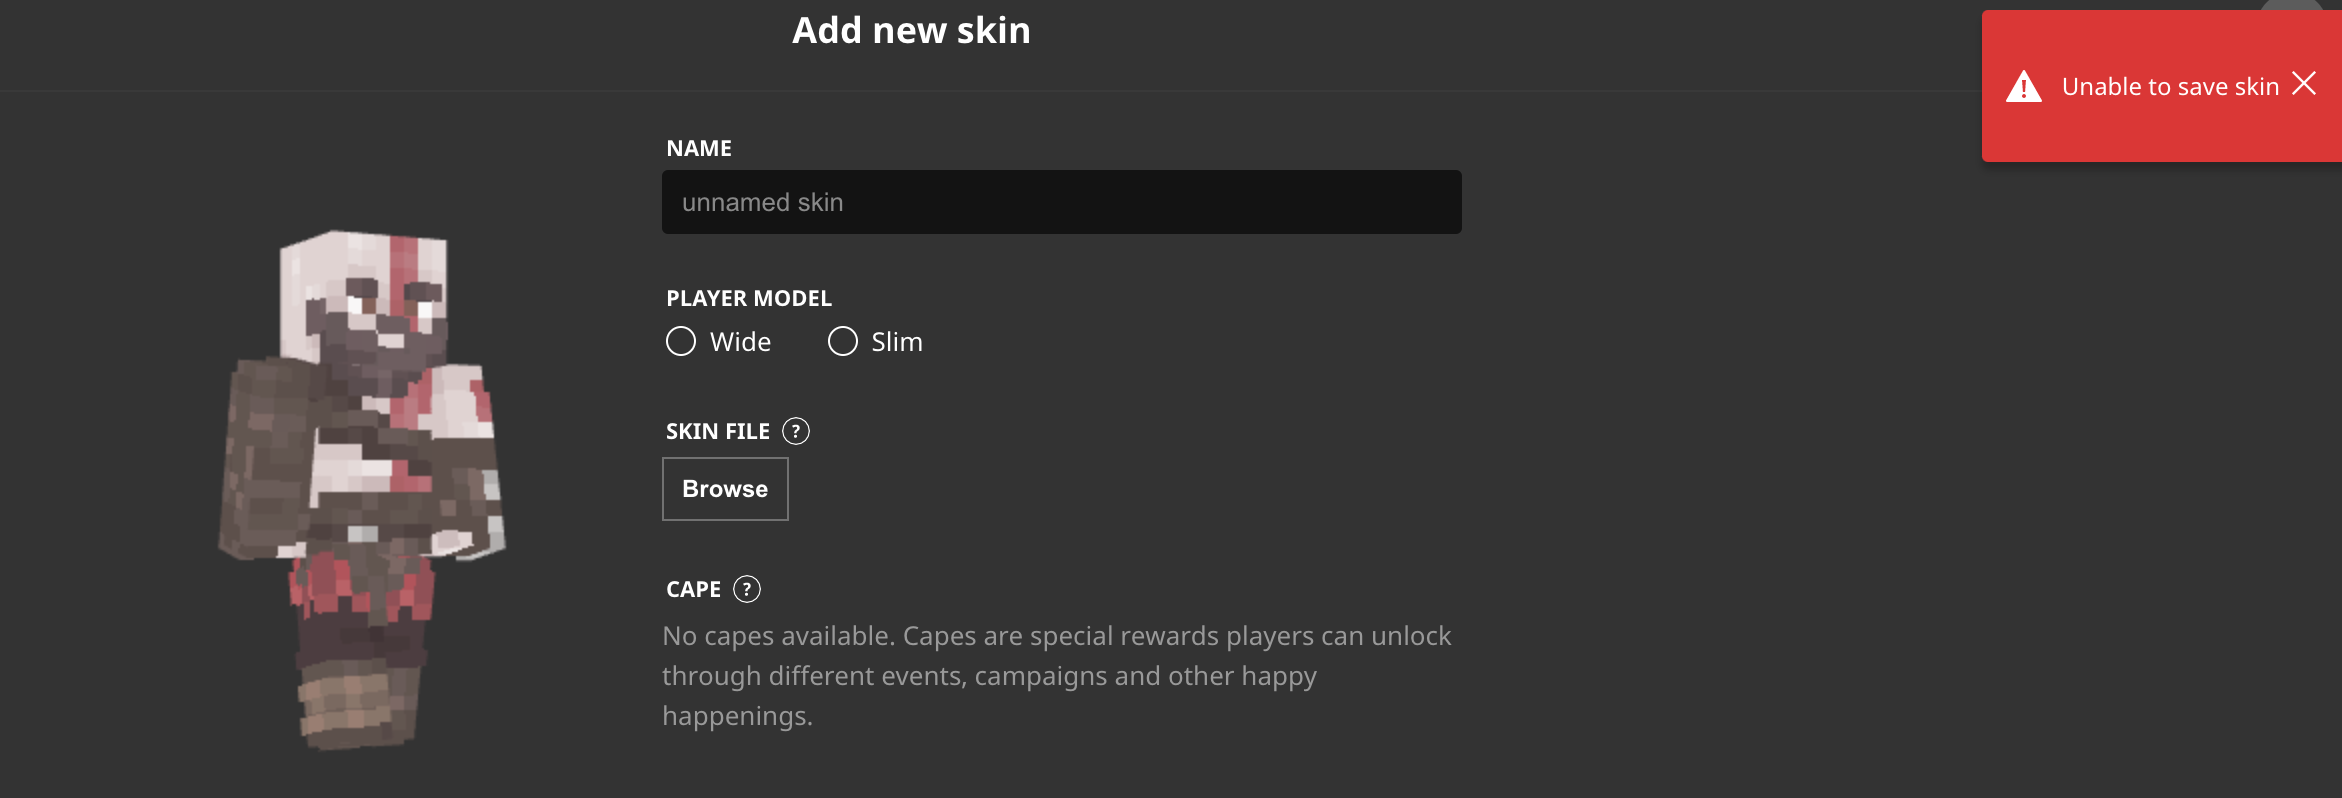Screen dimensions: 2342x798
Task: Click the "Slim" option label text
Action: click(897, 342)
